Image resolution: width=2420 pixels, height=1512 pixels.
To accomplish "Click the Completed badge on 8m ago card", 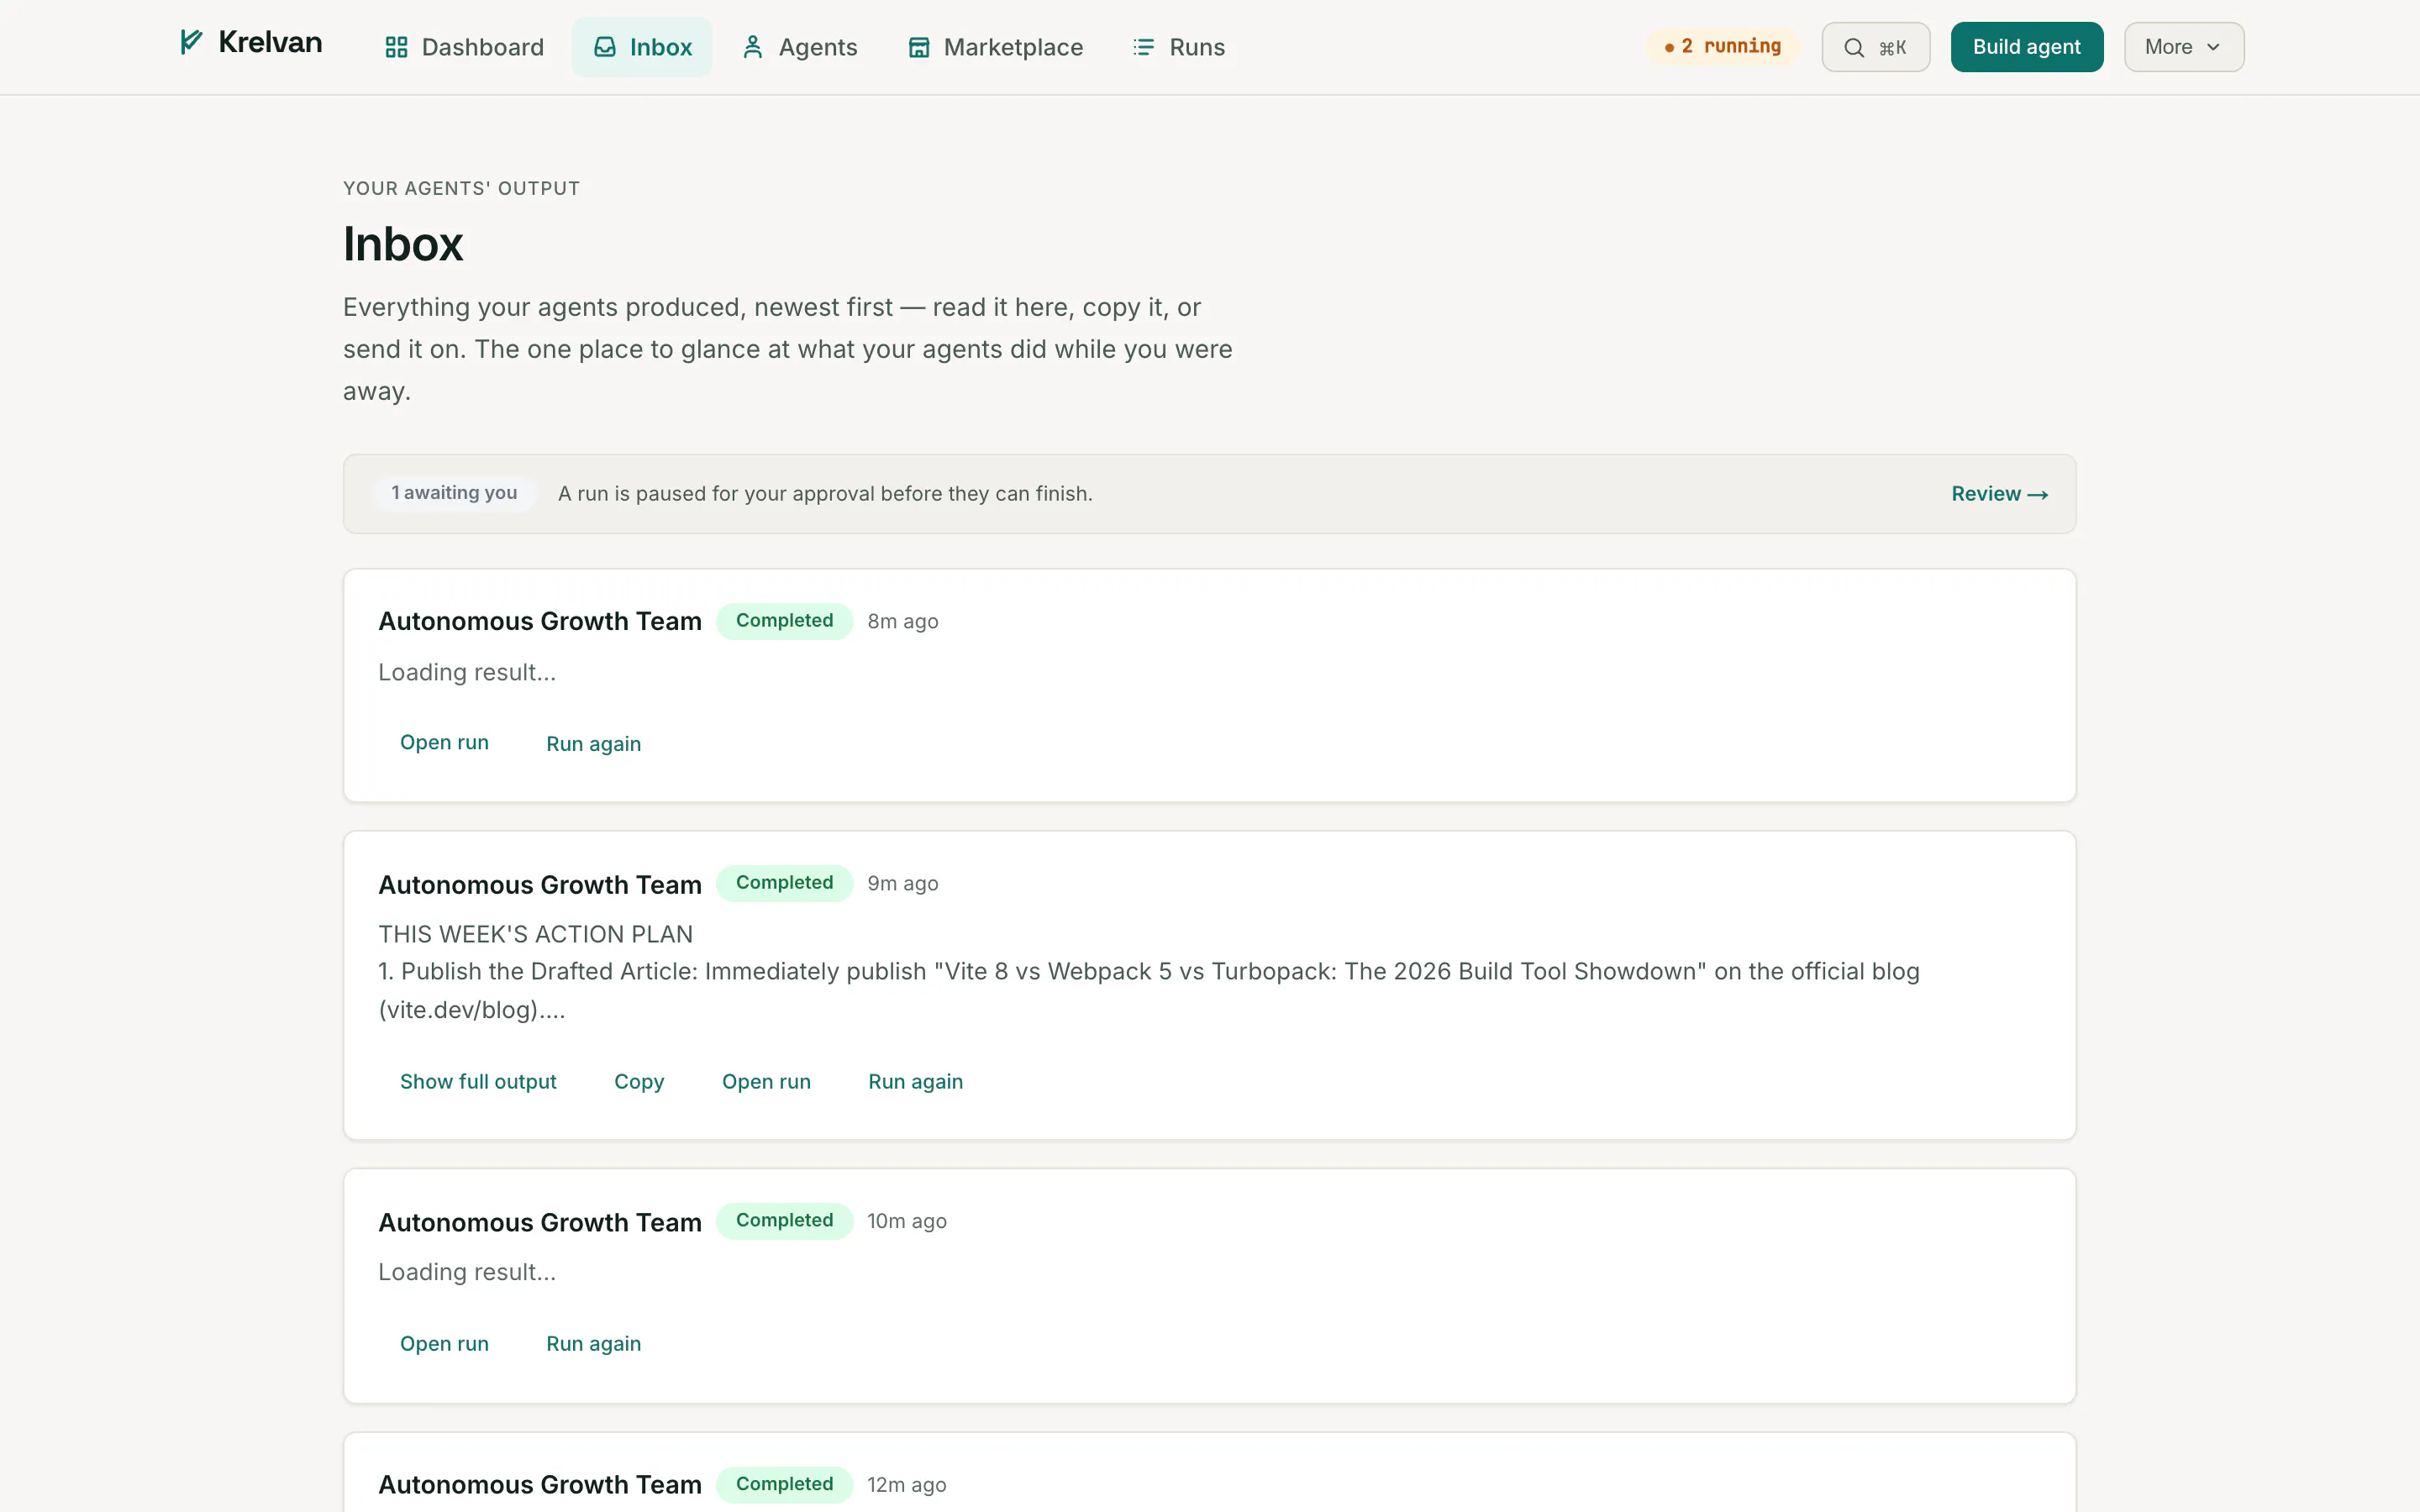I will pos(785,621).
